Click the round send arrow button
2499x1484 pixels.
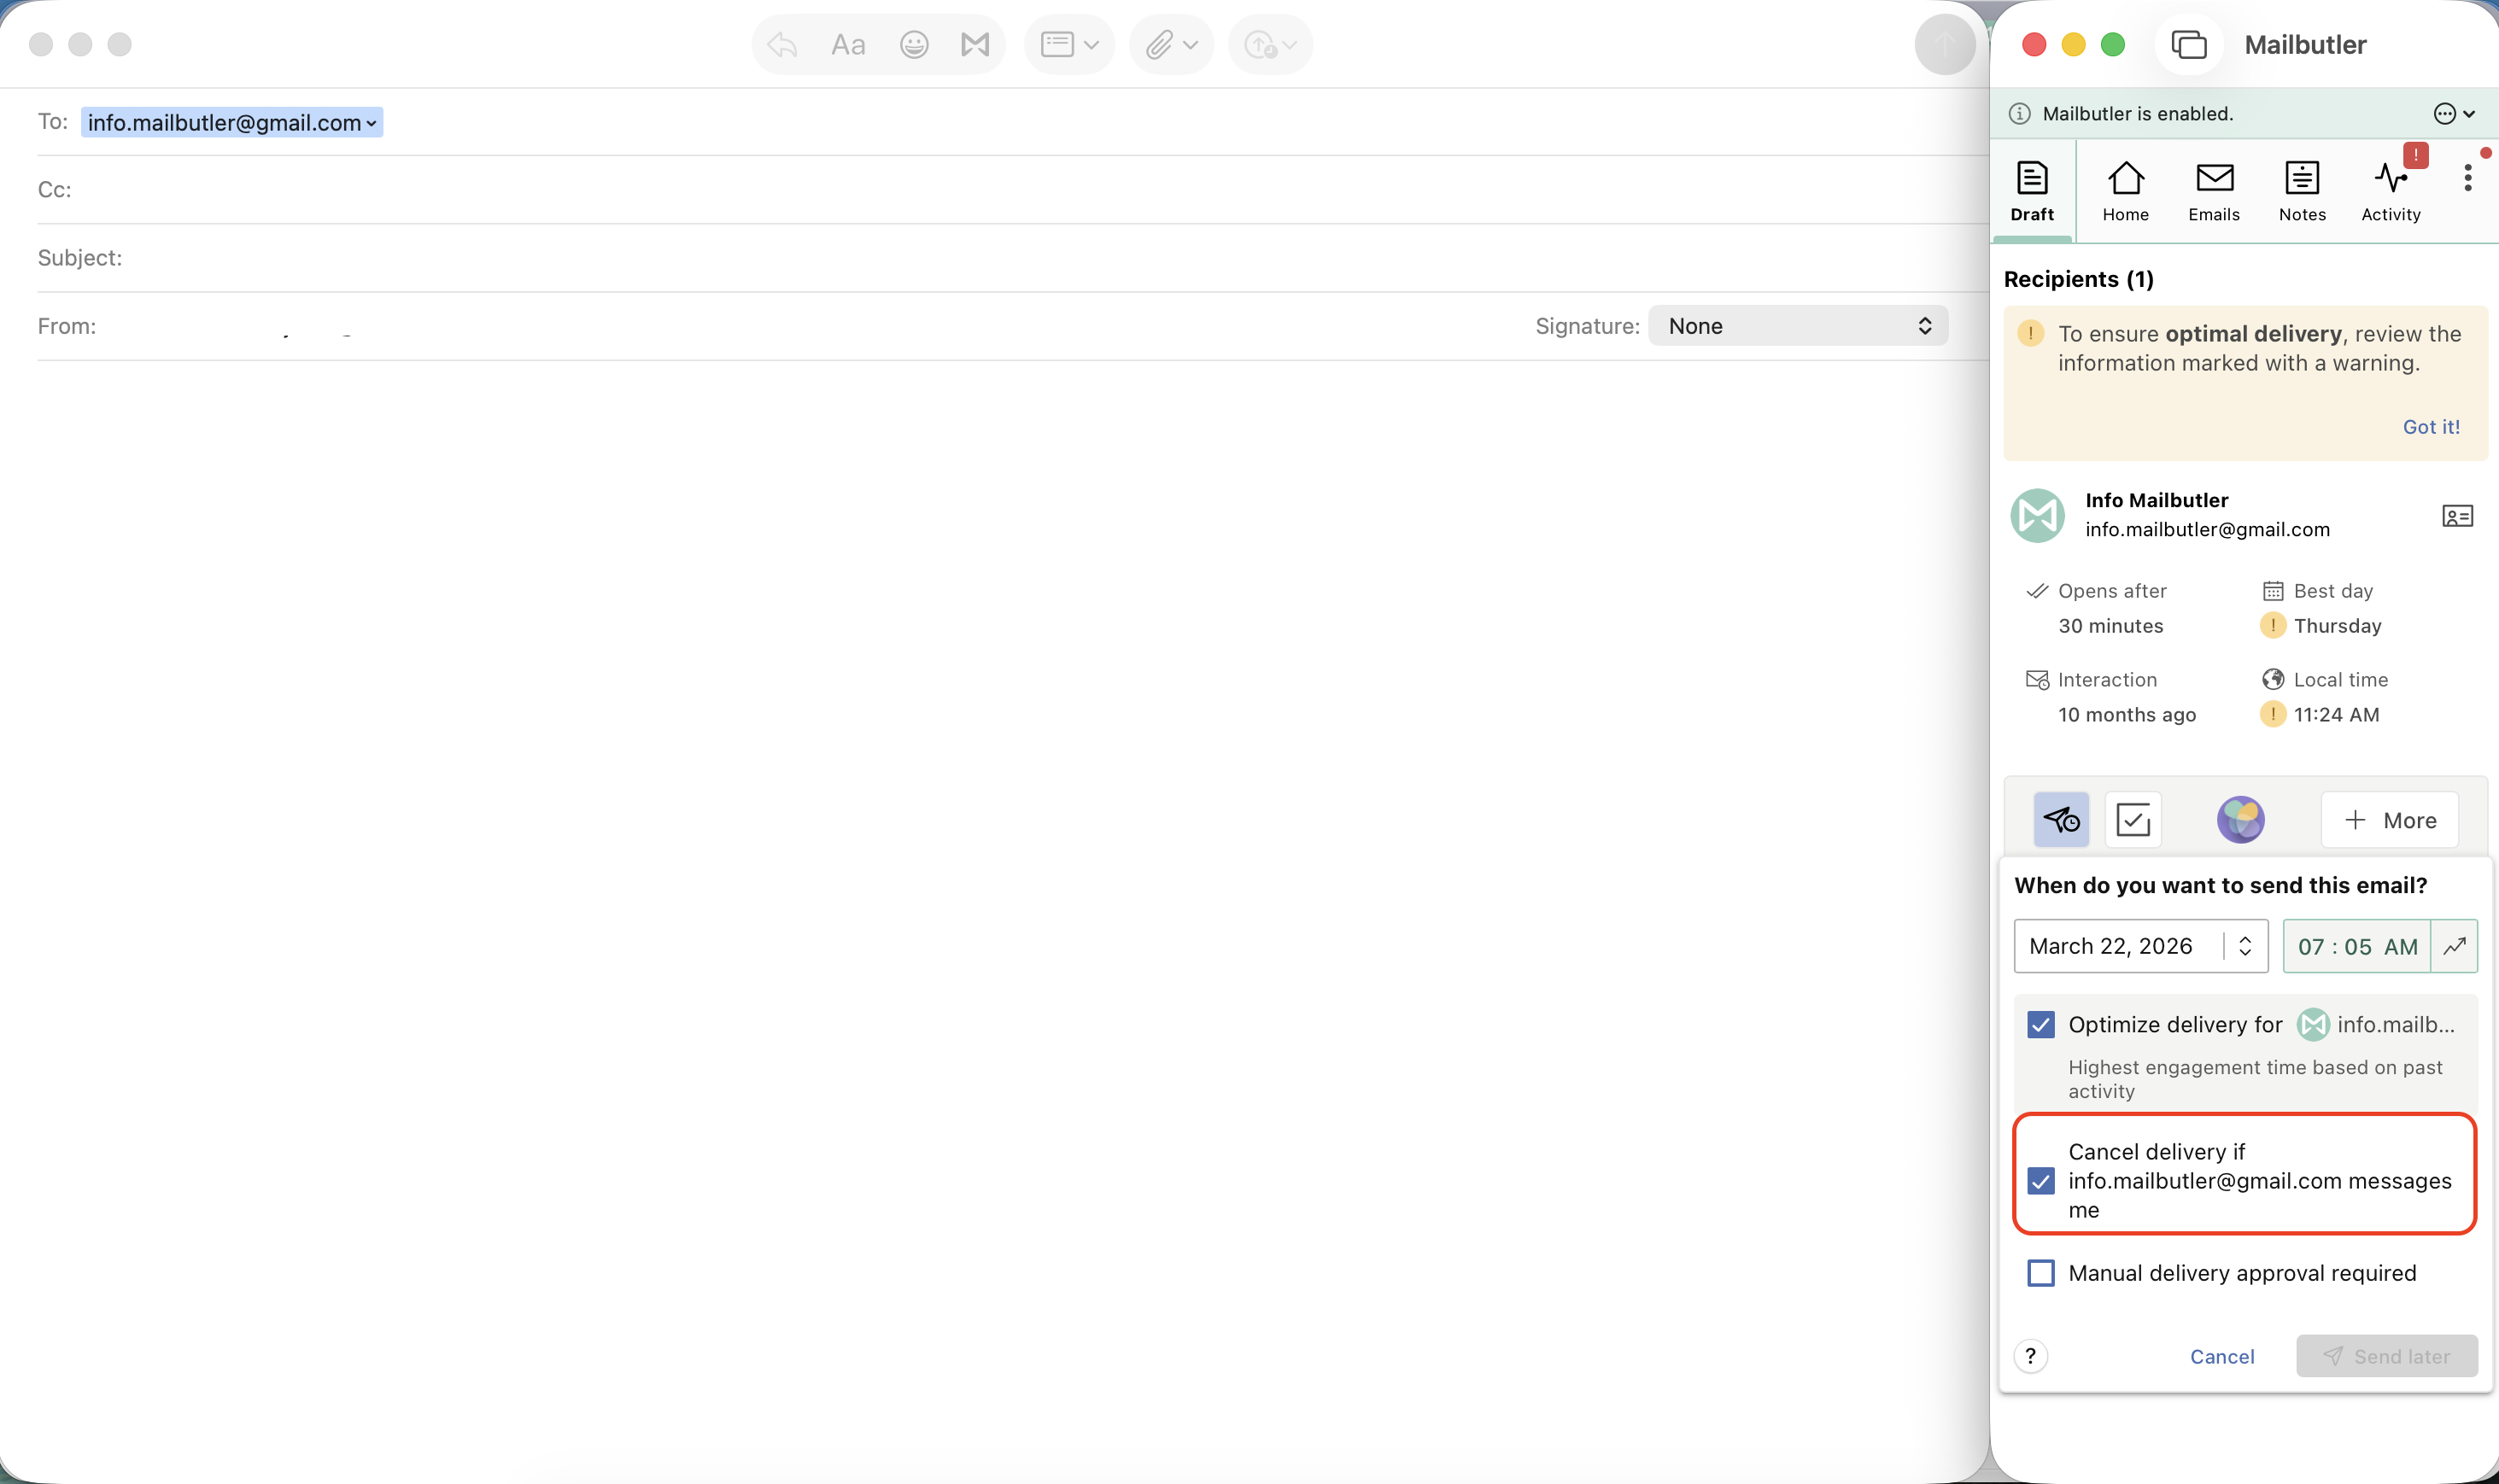tap(1944, 44)
